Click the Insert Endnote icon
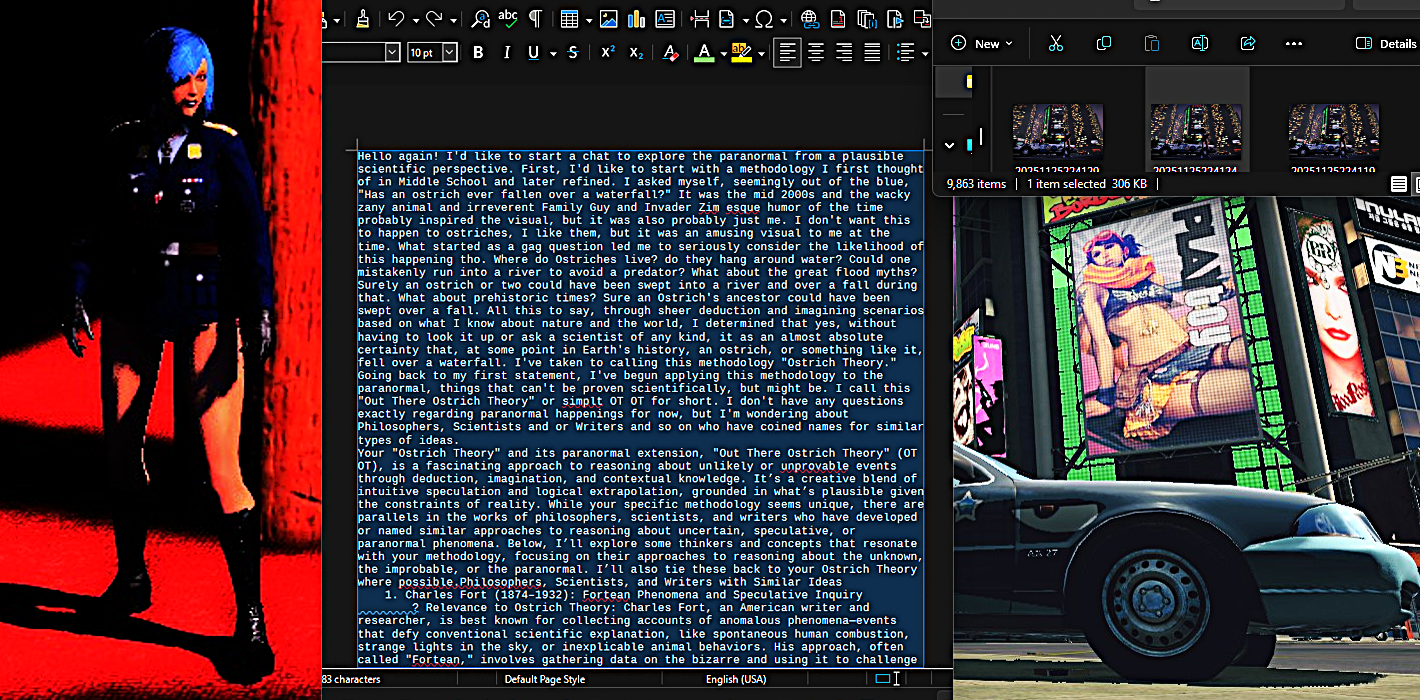 (x=866, y=18)
